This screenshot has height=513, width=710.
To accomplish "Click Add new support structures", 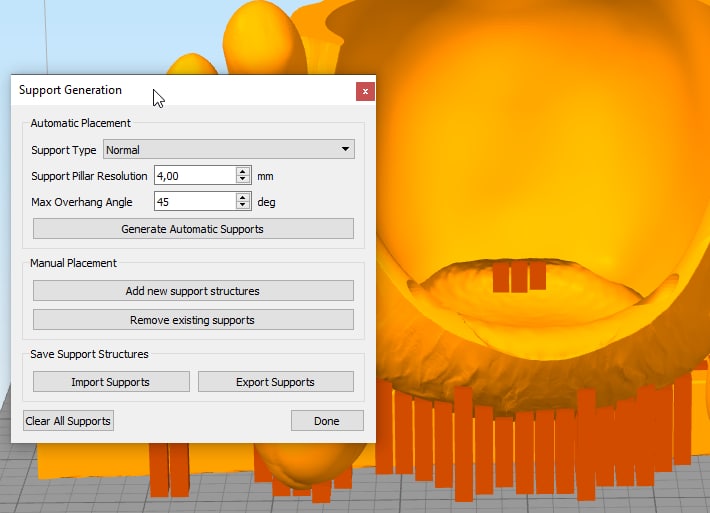I will [193, 291].
